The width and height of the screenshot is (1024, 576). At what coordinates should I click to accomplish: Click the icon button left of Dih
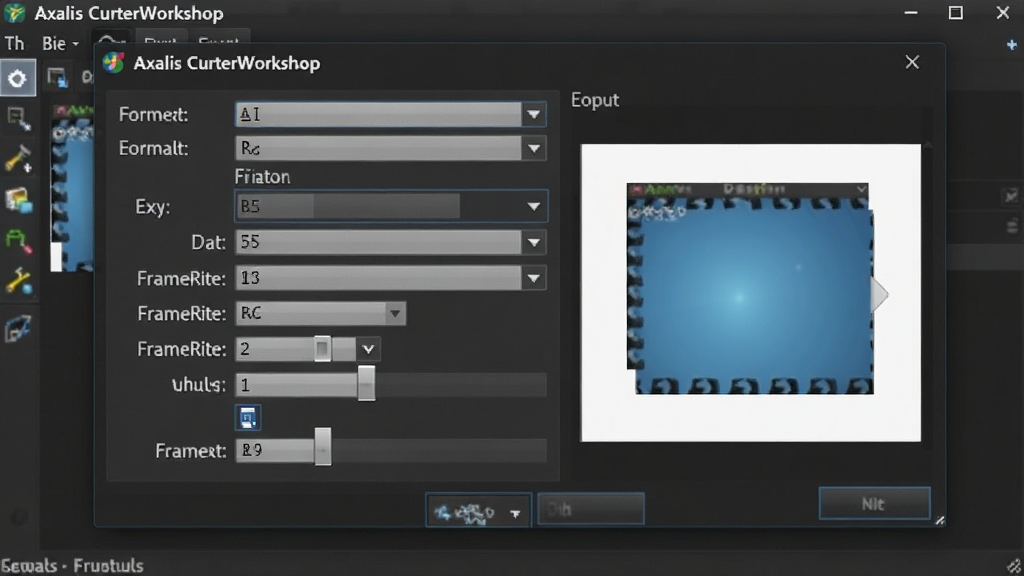click(478, 510)
